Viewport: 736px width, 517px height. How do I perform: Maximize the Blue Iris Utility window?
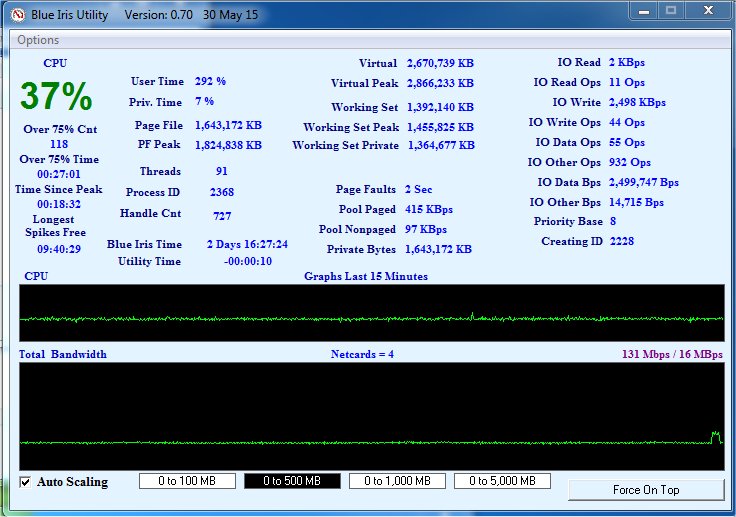coord(671,11)
